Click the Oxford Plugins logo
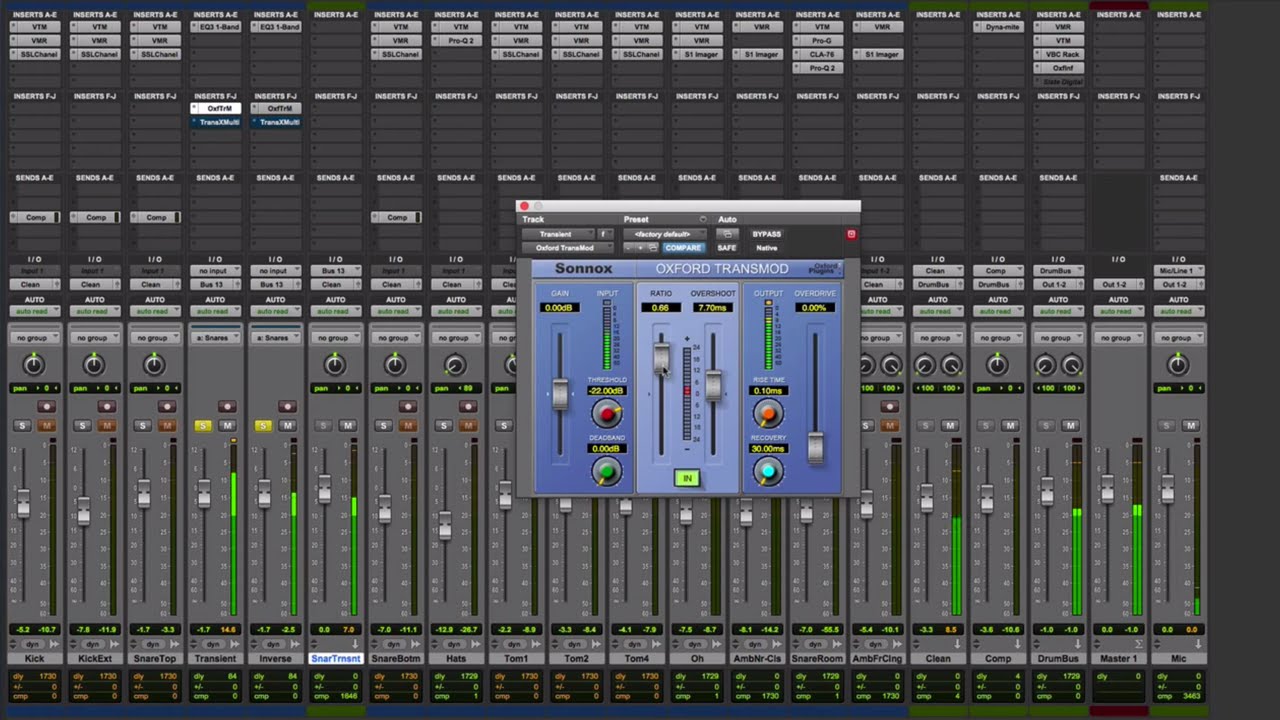Screen dimensions: 1280x720 [x=823, y=269]
